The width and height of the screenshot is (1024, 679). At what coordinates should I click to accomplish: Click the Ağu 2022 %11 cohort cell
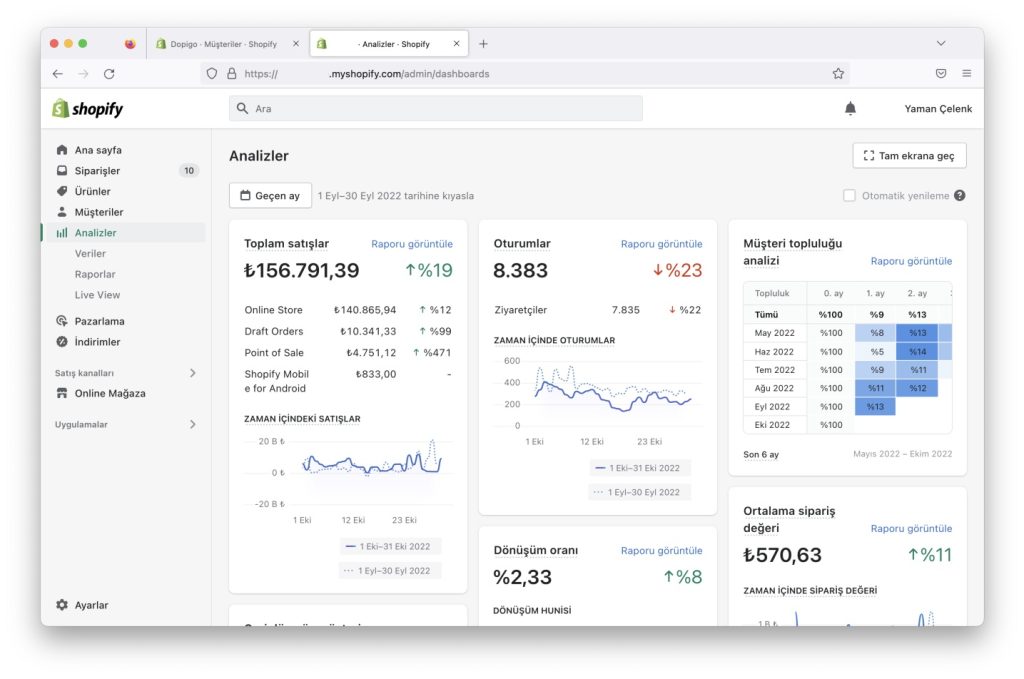pyautogui.click(x=875, y=388)
